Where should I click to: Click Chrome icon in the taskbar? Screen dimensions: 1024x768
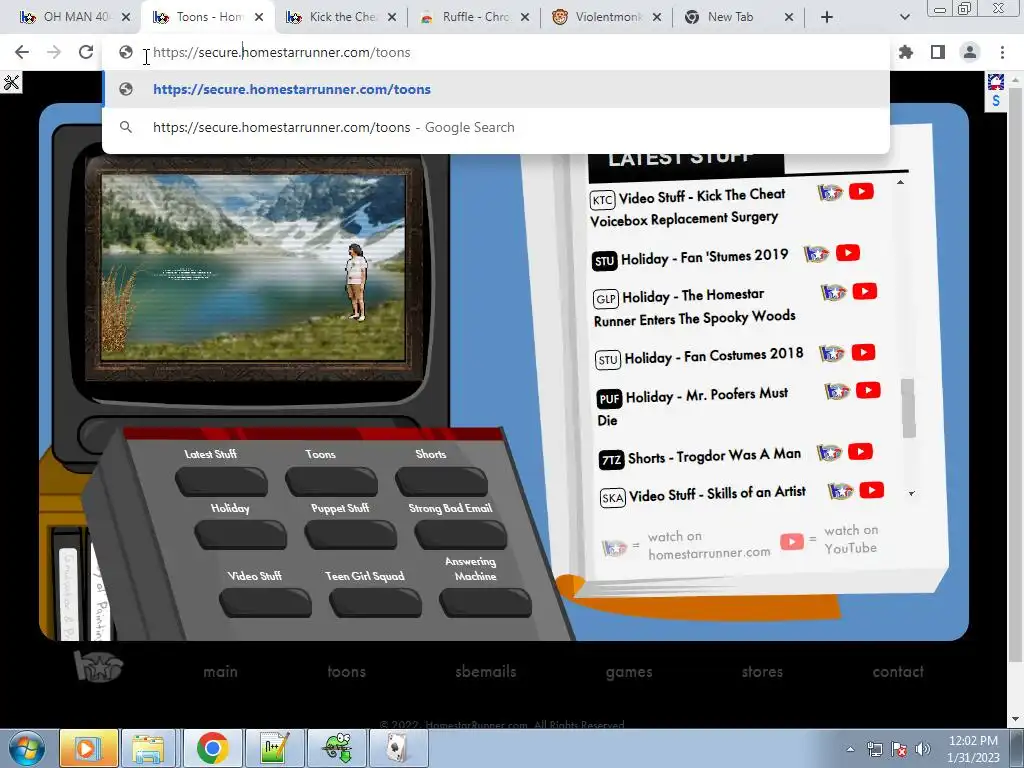[212, 748]
